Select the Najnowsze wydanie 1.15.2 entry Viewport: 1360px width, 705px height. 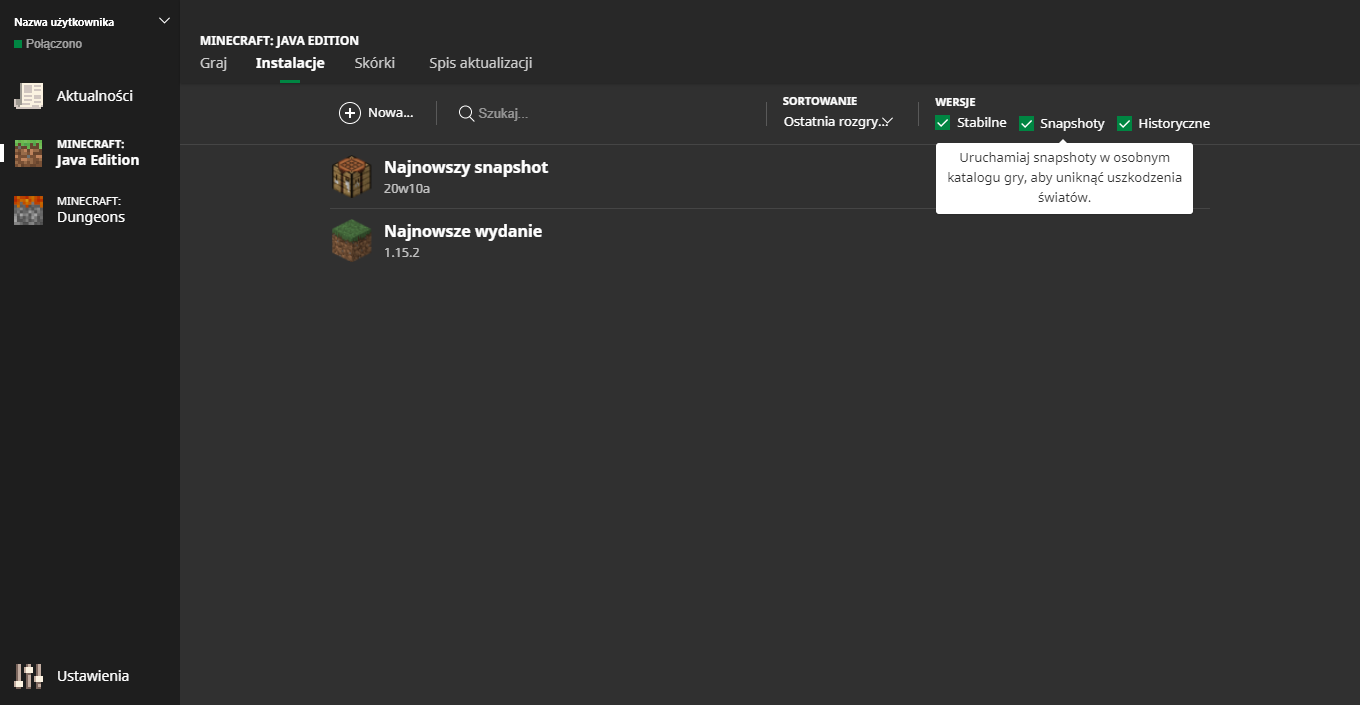[x=463, y=232]
